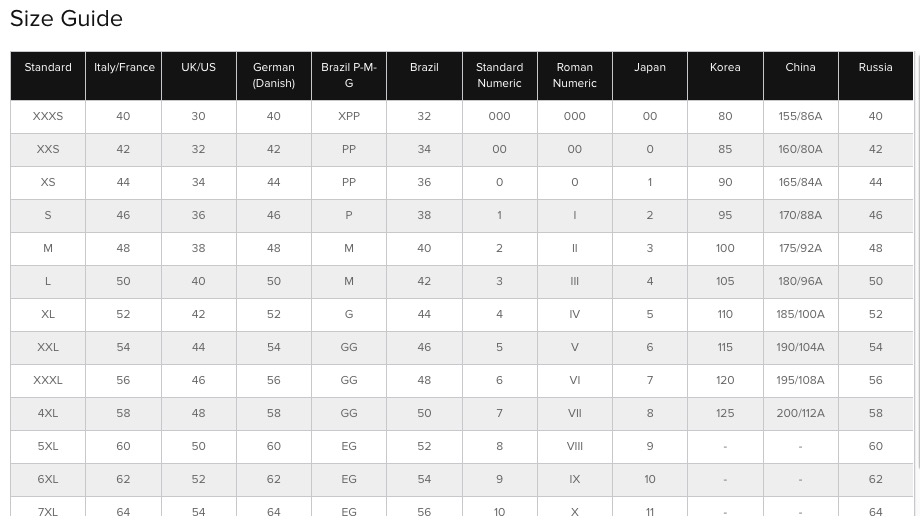Viewport: 920px width, 522px height.
Task: Select the China column header
Action: (801, 76)
